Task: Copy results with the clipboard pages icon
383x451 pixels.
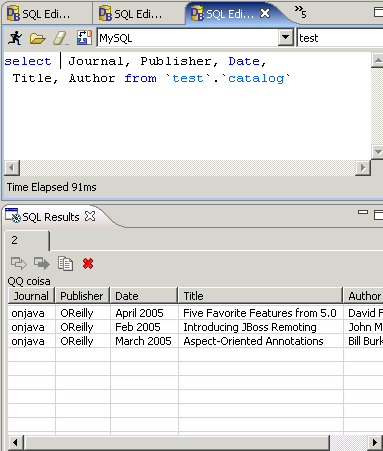Action: [x=65, y=263]
